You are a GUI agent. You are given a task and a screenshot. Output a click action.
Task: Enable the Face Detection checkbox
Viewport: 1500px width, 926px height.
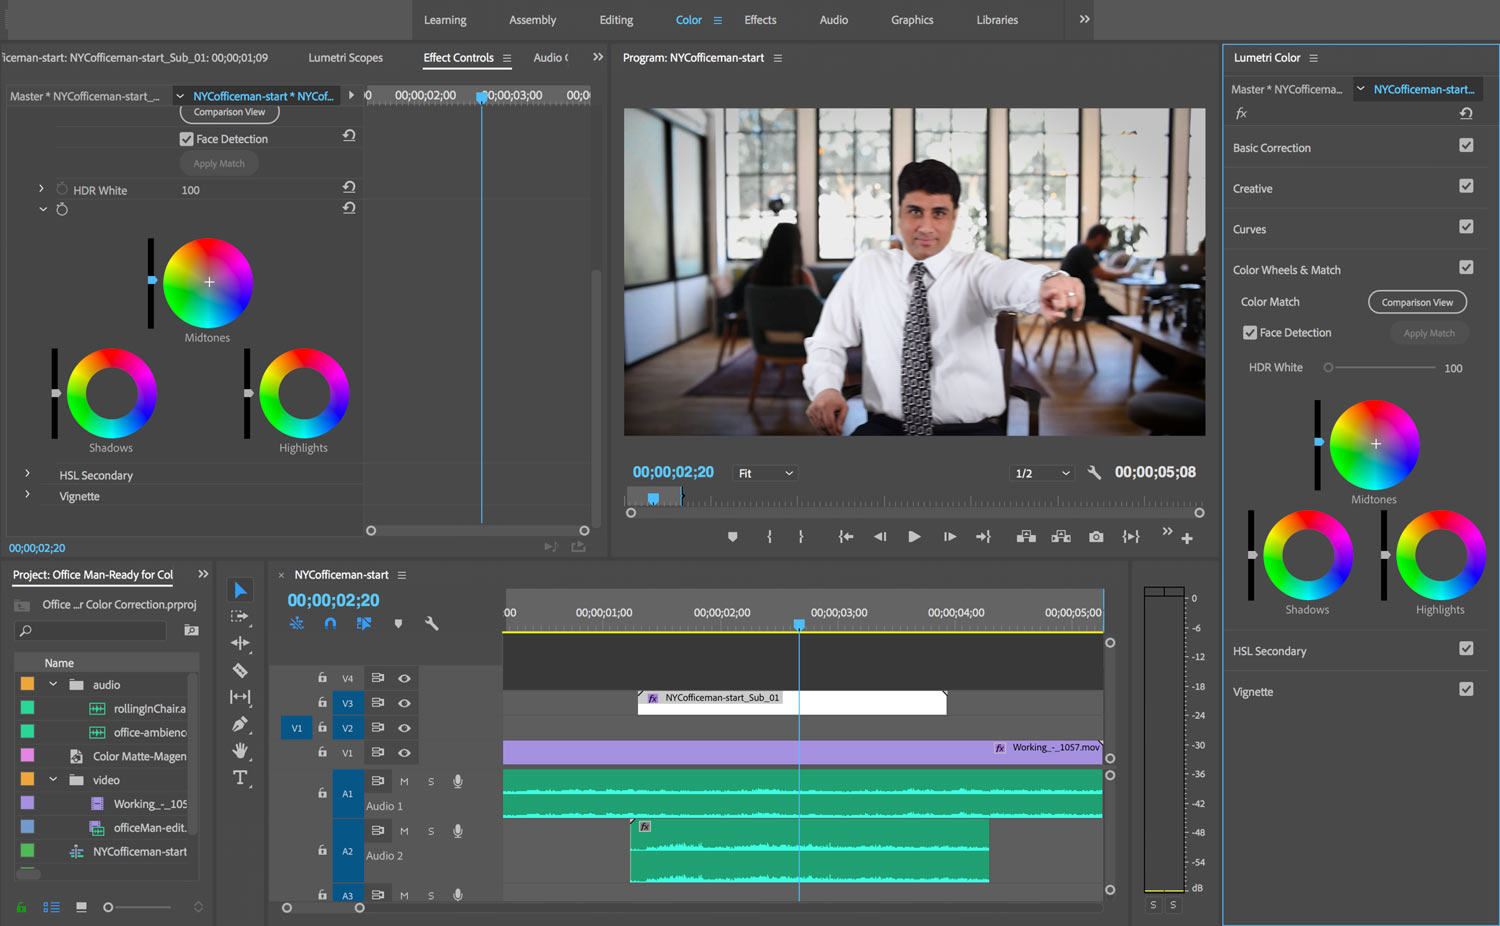pos(1250,332)
